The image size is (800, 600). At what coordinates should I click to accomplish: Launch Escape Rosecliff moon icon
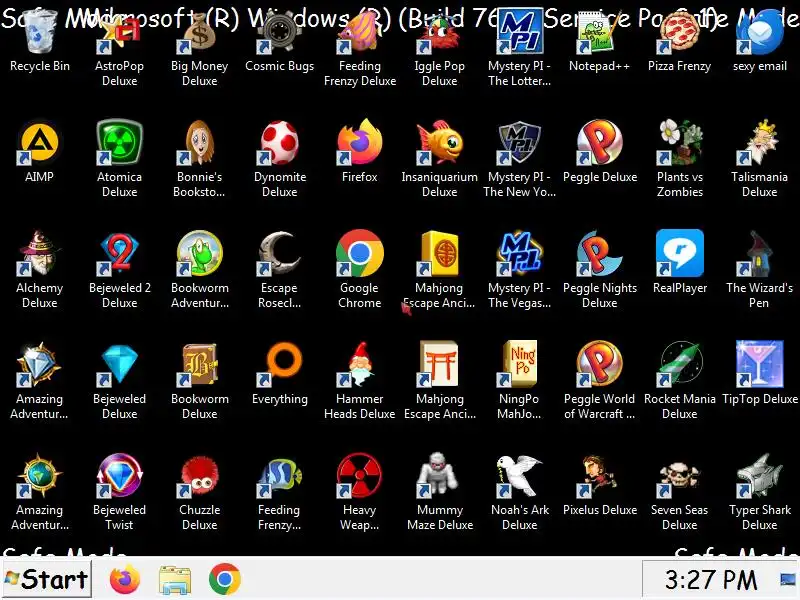(x=280, y=254)
